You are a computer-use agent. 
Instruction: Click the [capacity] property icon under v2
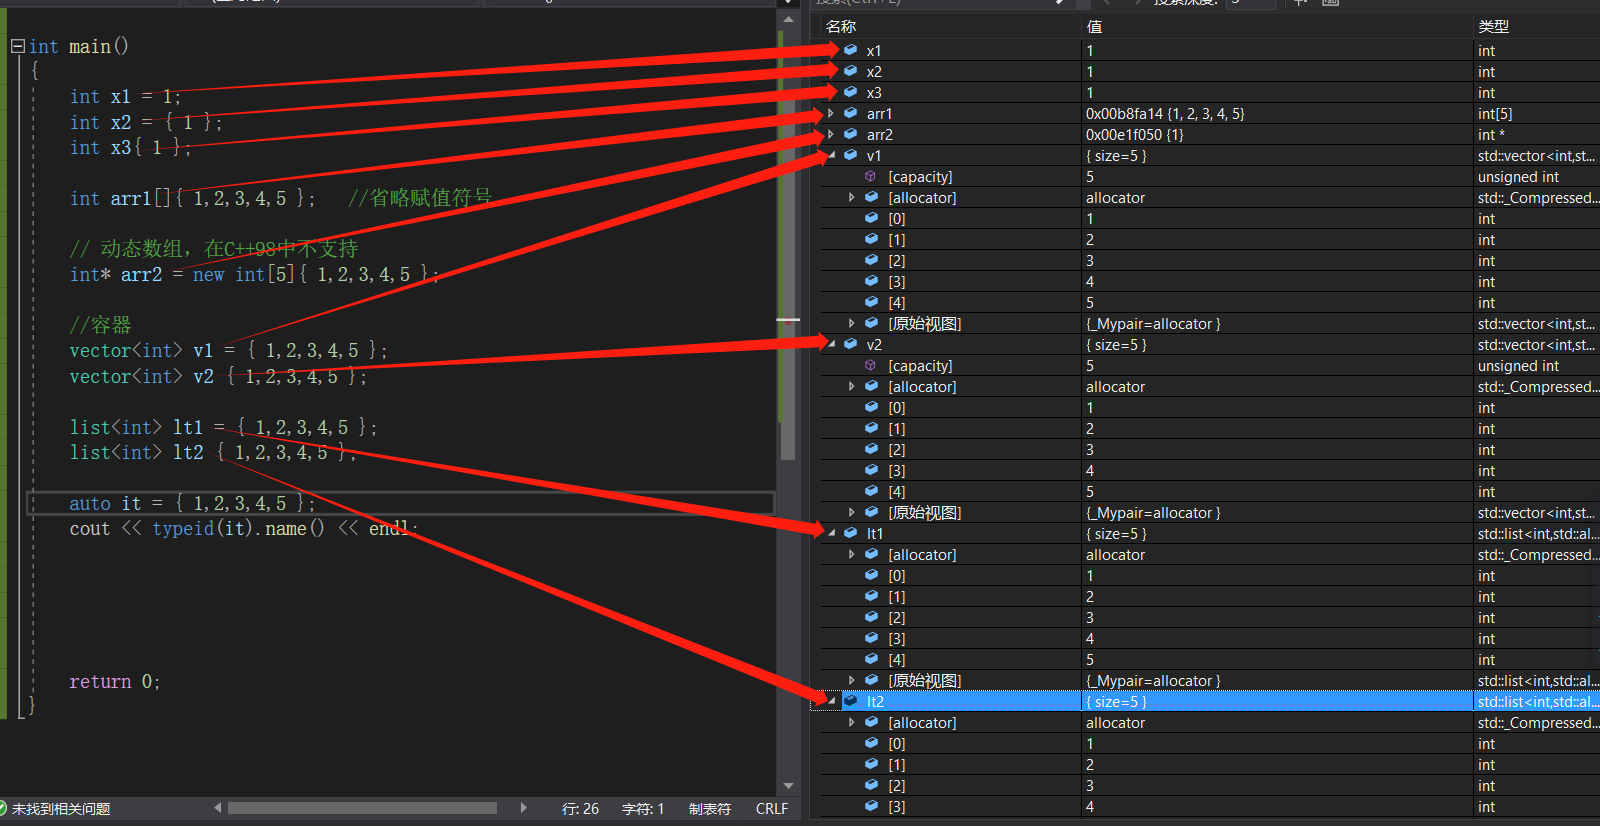(871, 365)
